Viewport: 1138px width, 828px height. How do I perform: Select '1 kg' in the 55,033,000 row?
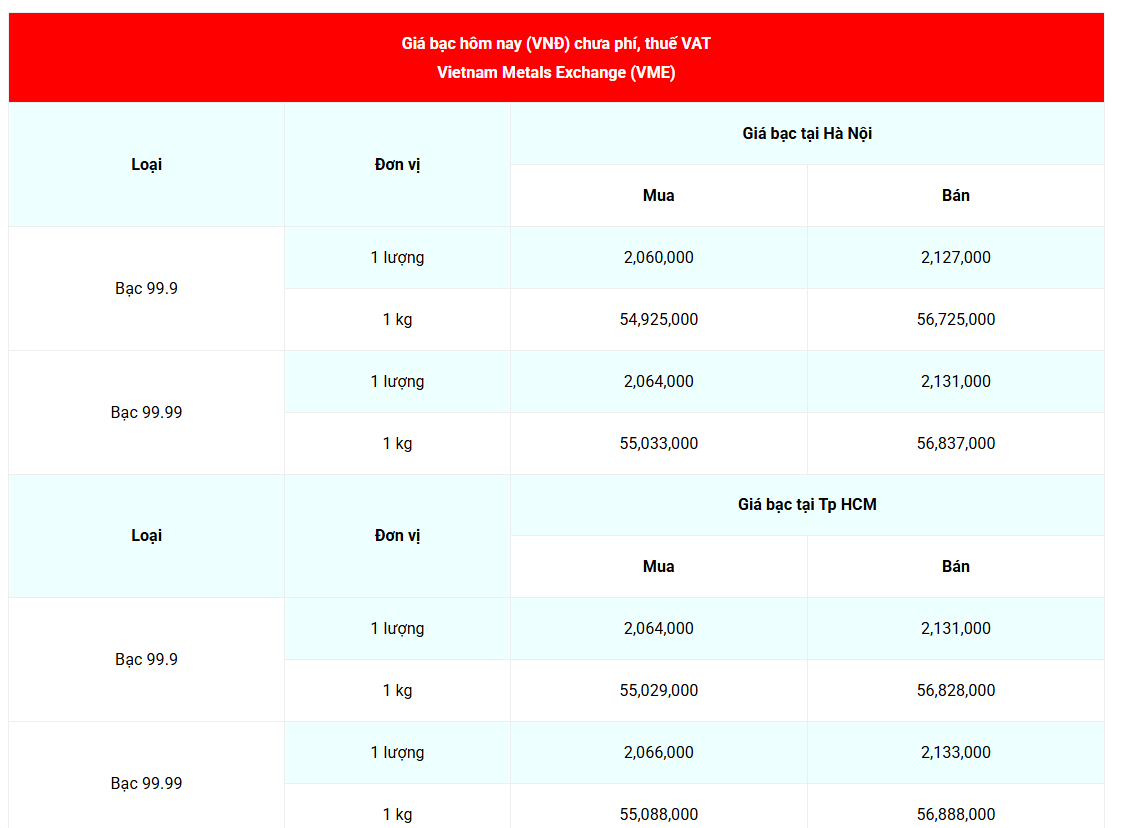click(x=397, y=443)
